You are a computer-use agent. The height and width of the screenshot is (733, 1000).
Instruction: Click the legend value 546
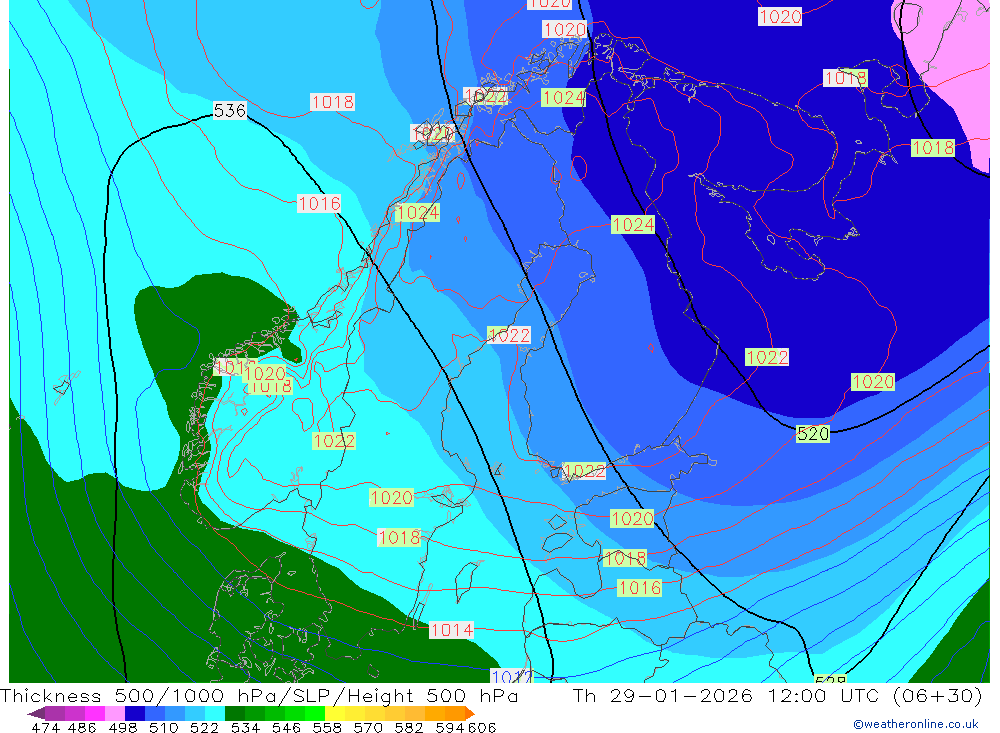pos(286,727)
